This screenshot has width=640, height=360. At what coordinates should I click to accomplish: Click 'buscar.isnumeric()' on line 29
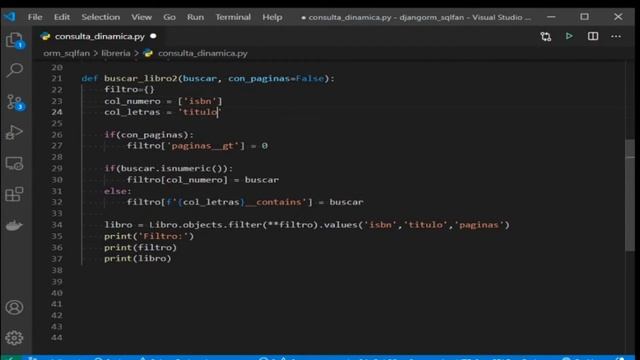tap(174, 169)
